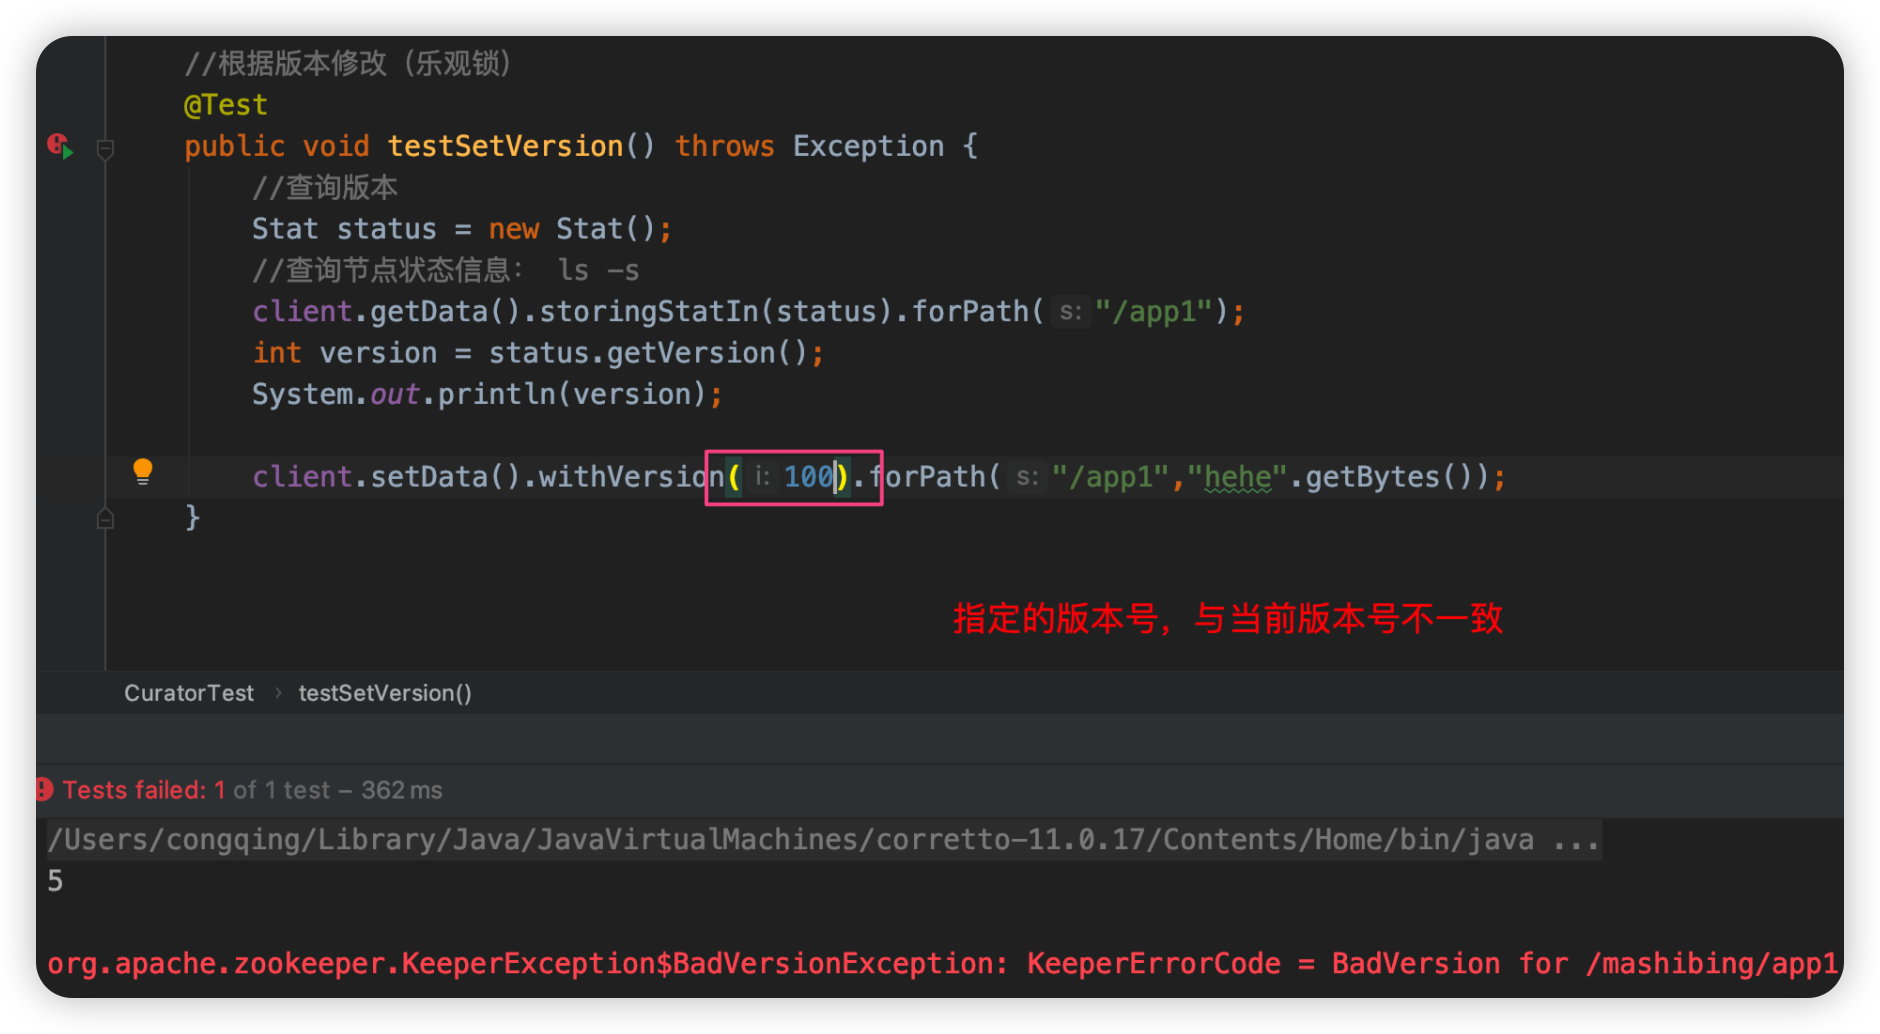Click the red Tests failed status icon
The width and height of the screenshot is (1880, 1034).
coord(44,790)
